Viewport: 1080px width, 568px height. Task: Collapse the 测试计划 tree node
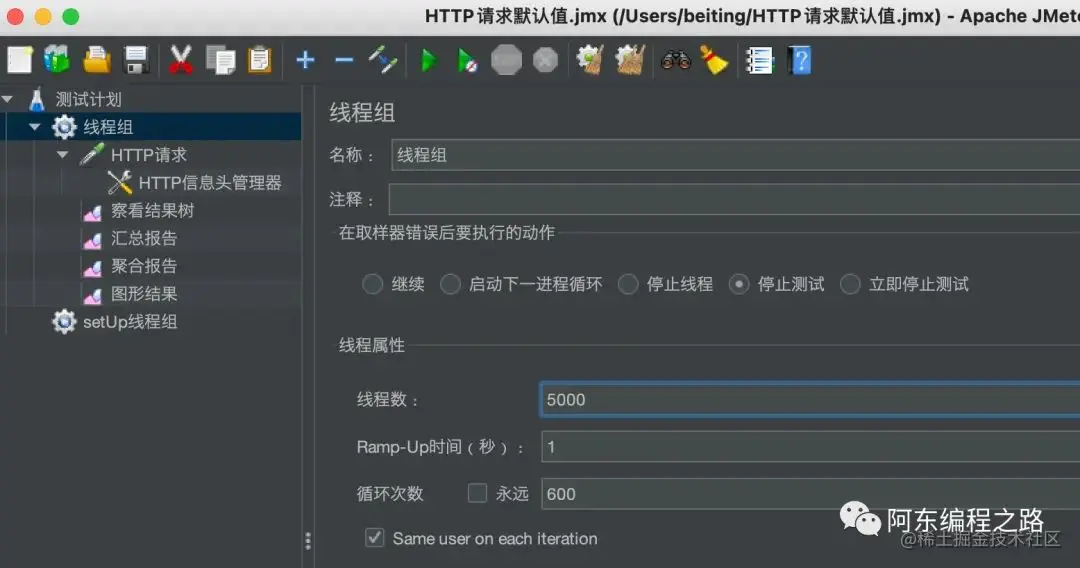[x=8, y=99]
